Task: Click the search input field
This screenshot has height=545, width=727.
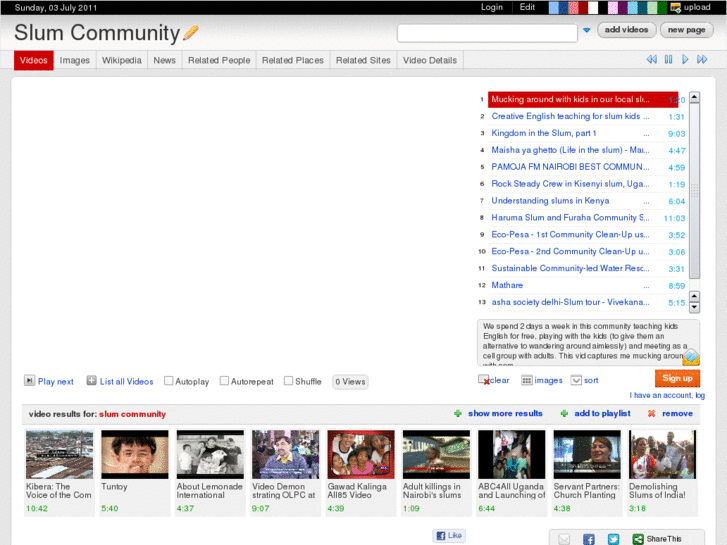Action: tap(487, 33)
